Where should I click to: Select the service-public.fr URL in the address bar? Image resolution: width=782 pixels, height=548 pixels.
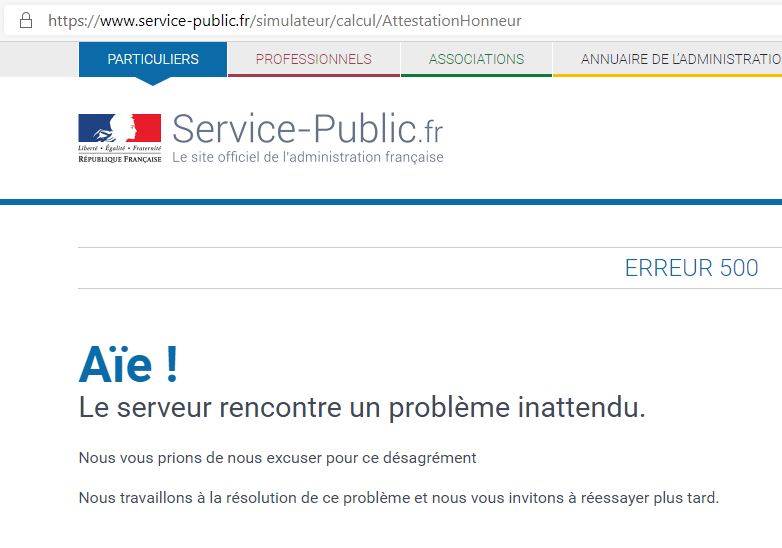(x=285, y=20)
